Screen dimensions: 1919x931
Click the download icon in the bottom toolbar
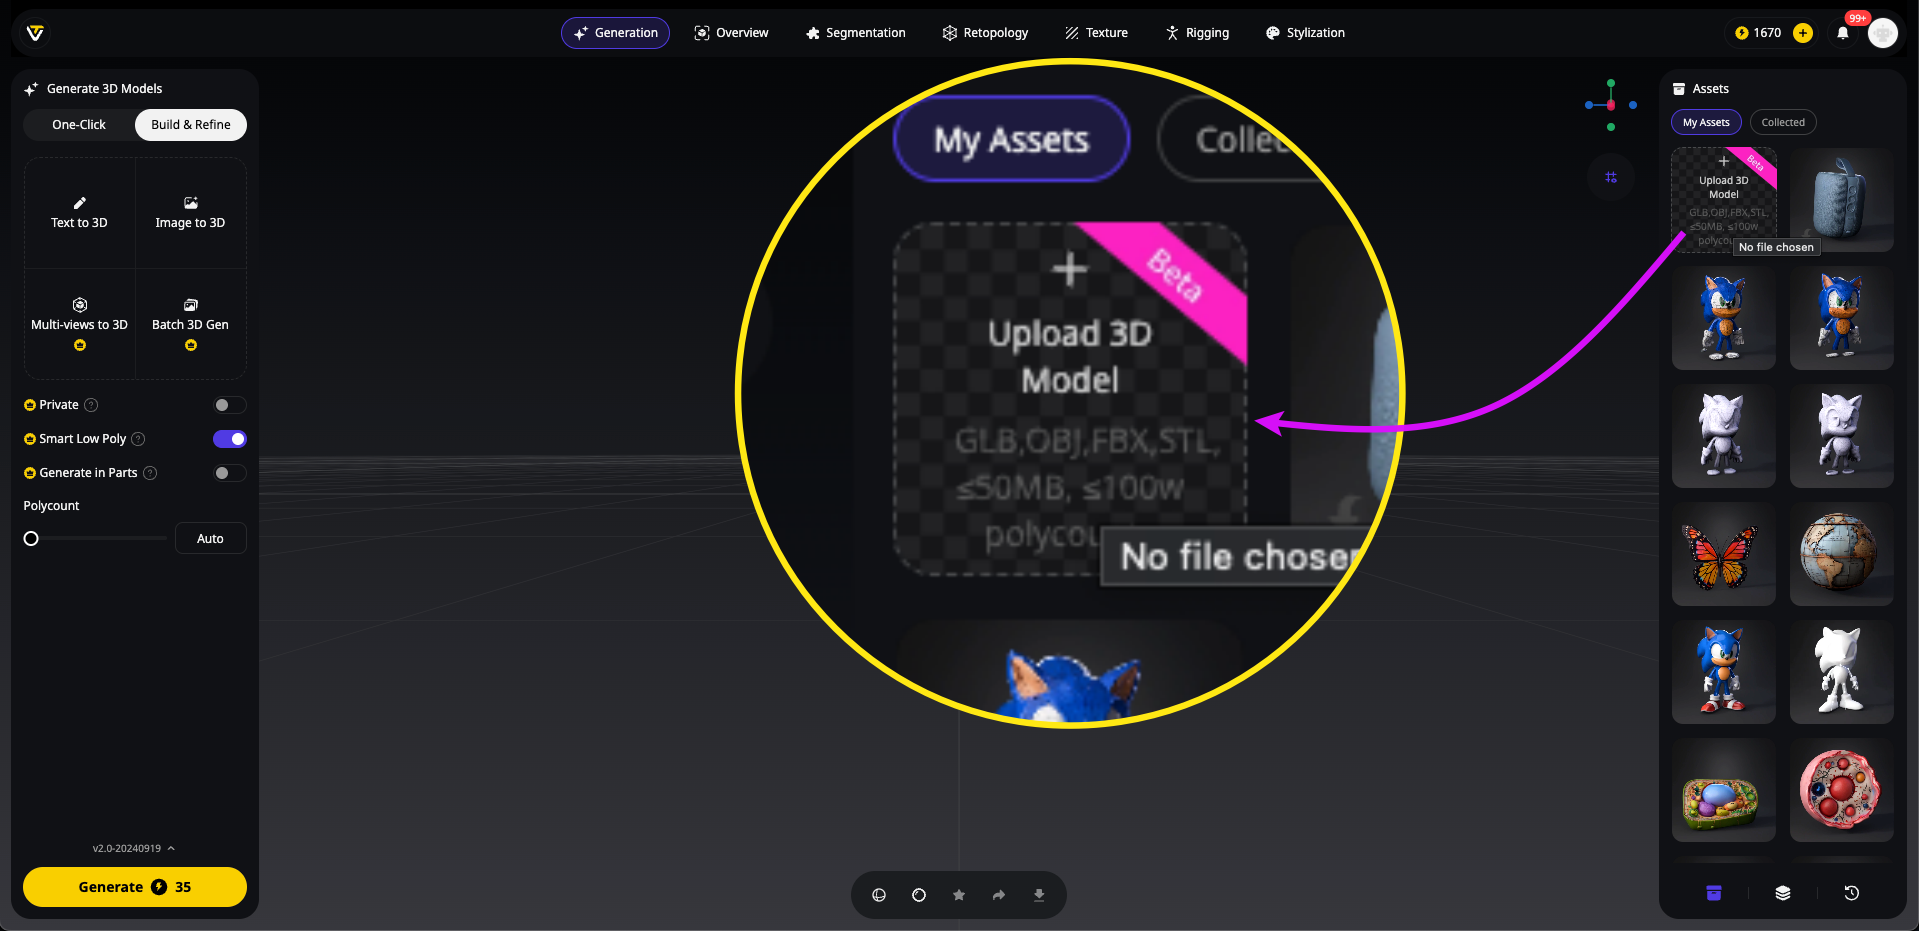click(1039, 895)
